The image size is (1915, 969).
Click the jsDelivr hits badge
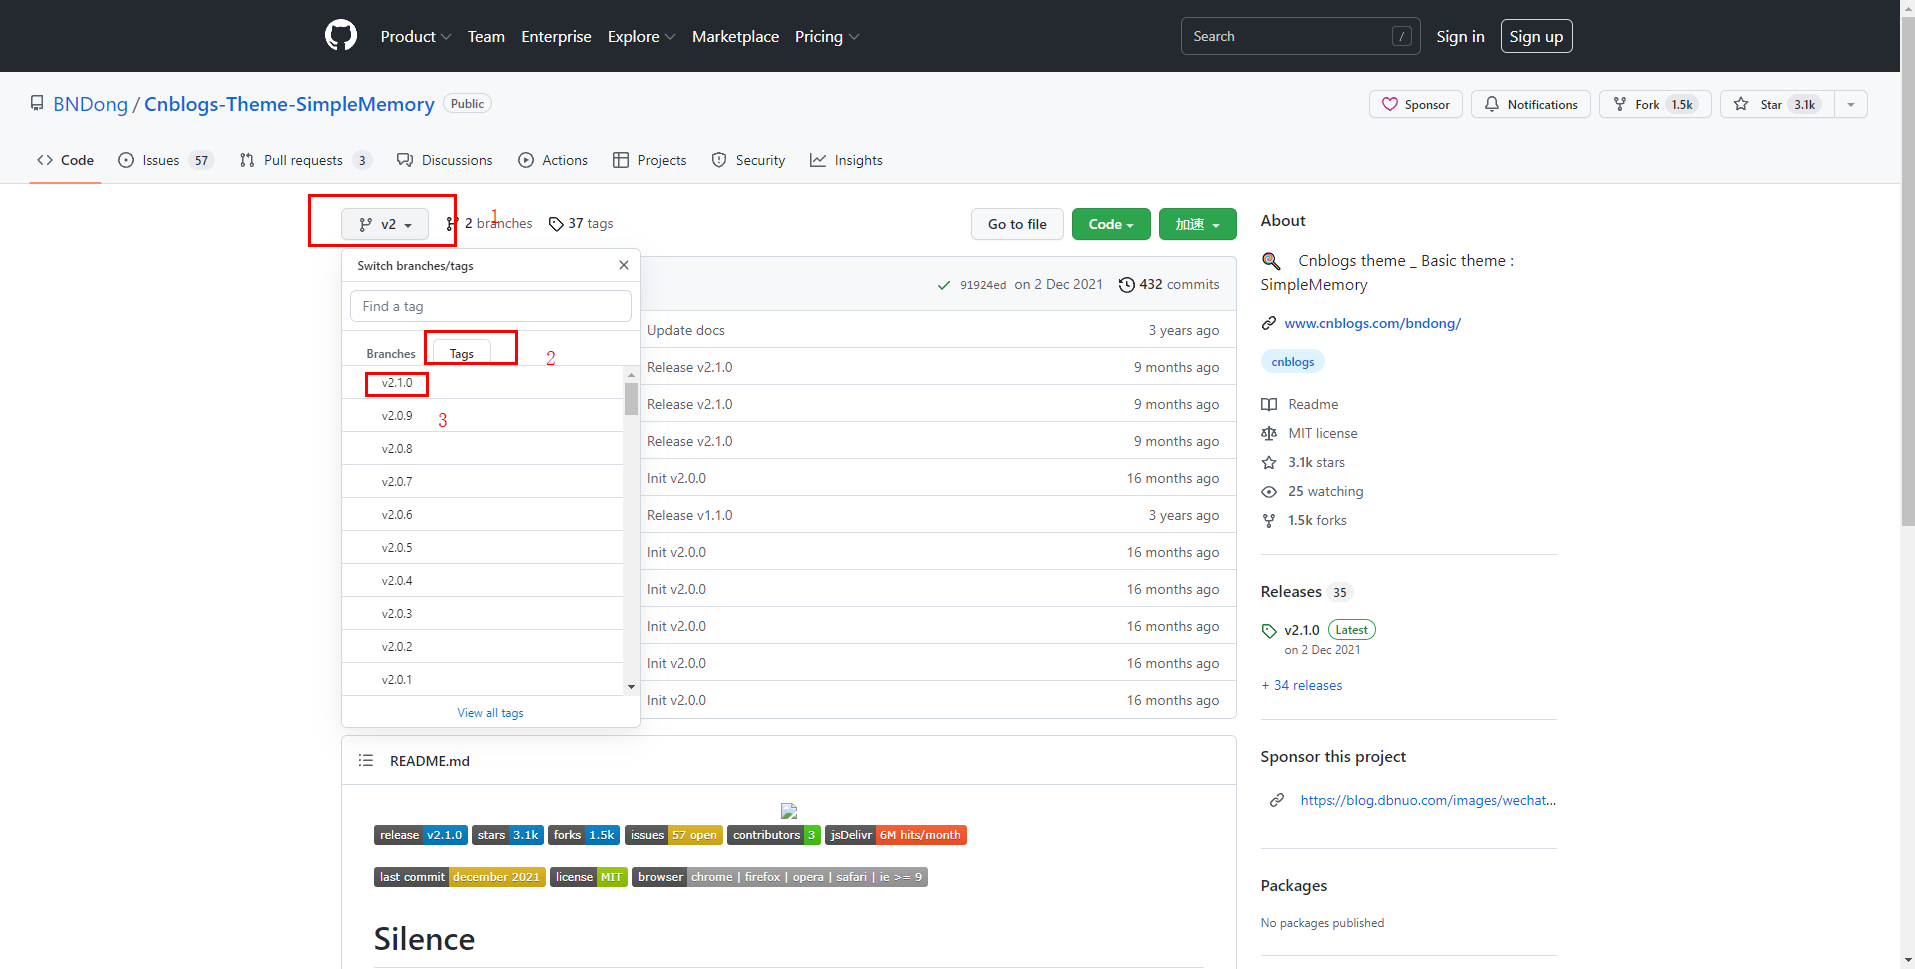pos(896,835)
